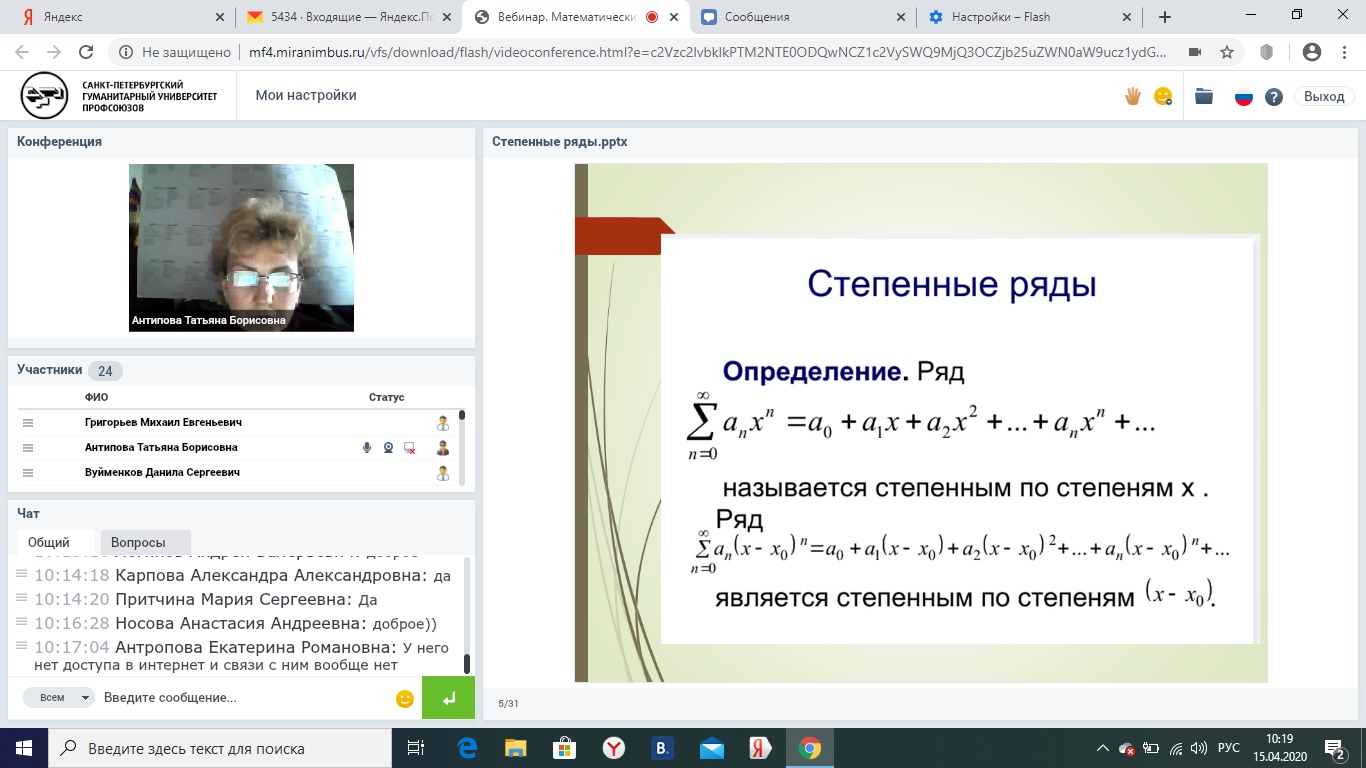Open message menu for Носова Анастасия Андреевна
The height and width of the screenshot is (768, 1366).
tap(21, 622)
